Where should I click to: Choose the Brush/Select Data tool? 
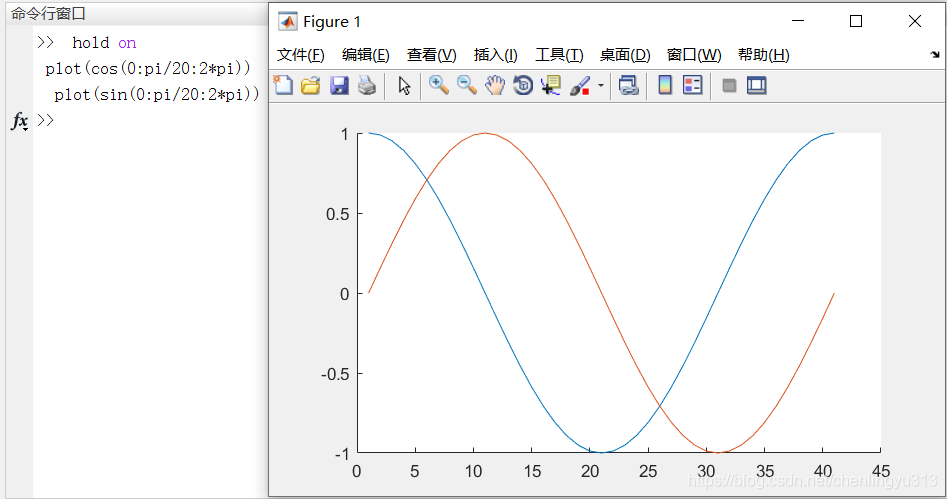point(580,85)
